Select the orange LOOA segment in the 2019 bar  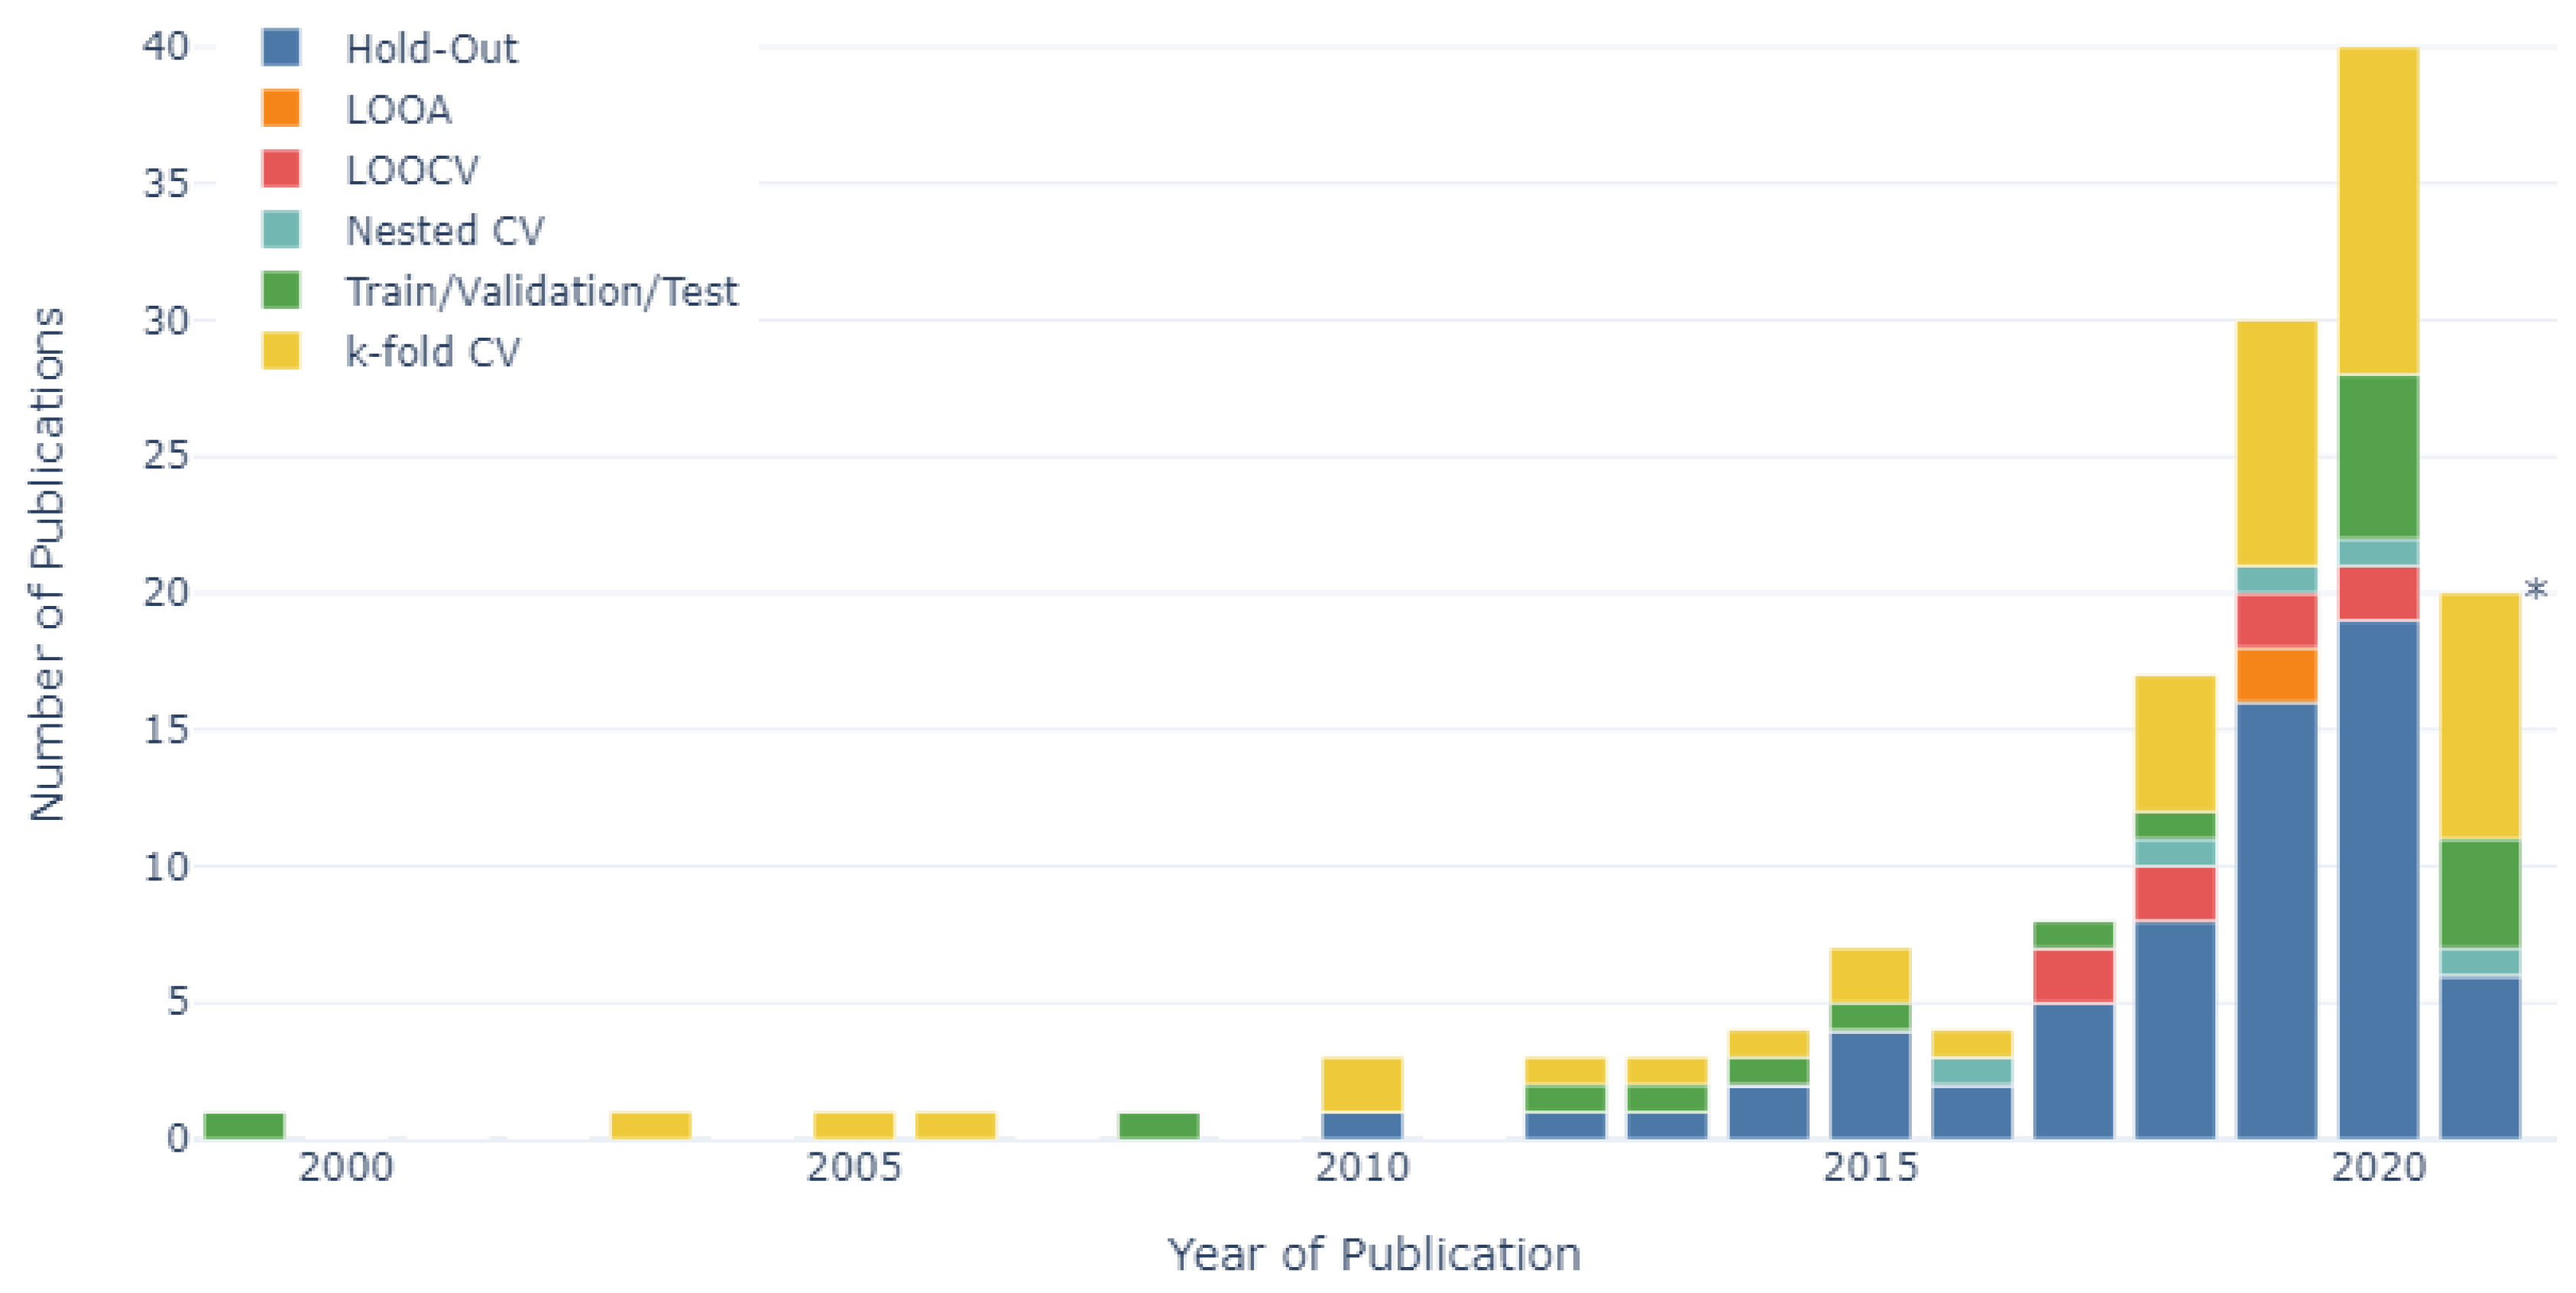pyautogui.click(x=2277, y=676)
